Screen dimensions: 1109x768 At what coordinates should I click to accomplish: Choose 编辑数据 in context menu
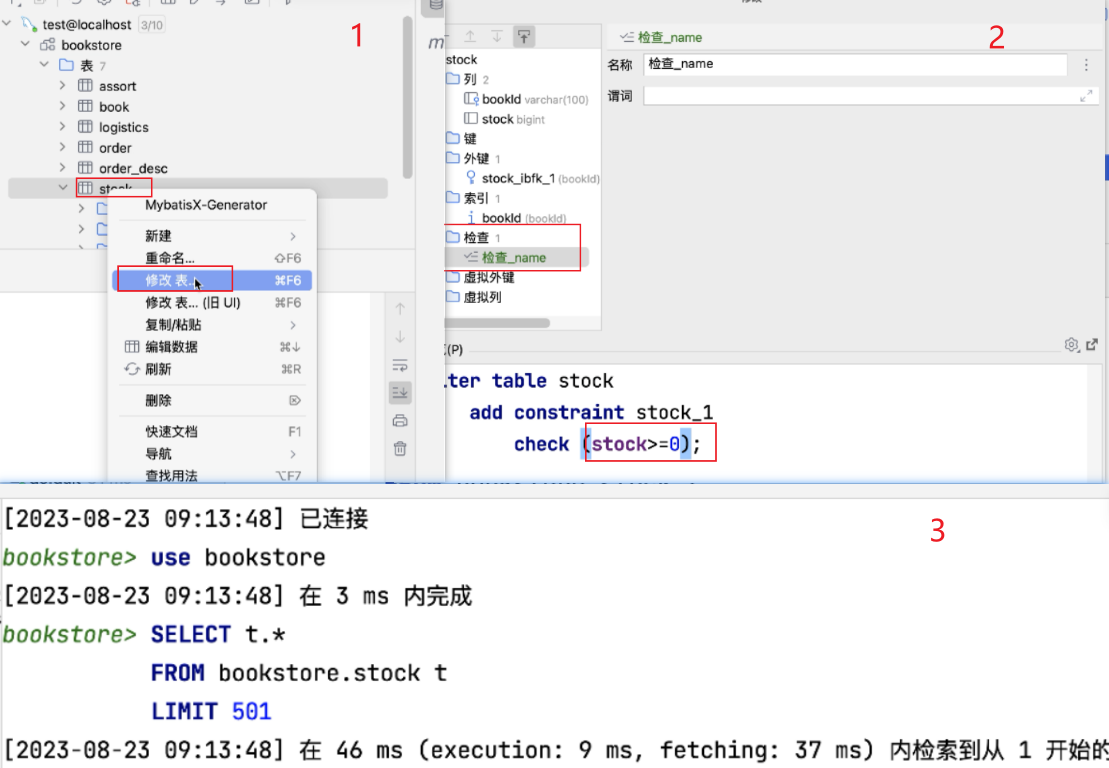coord(212,347)
